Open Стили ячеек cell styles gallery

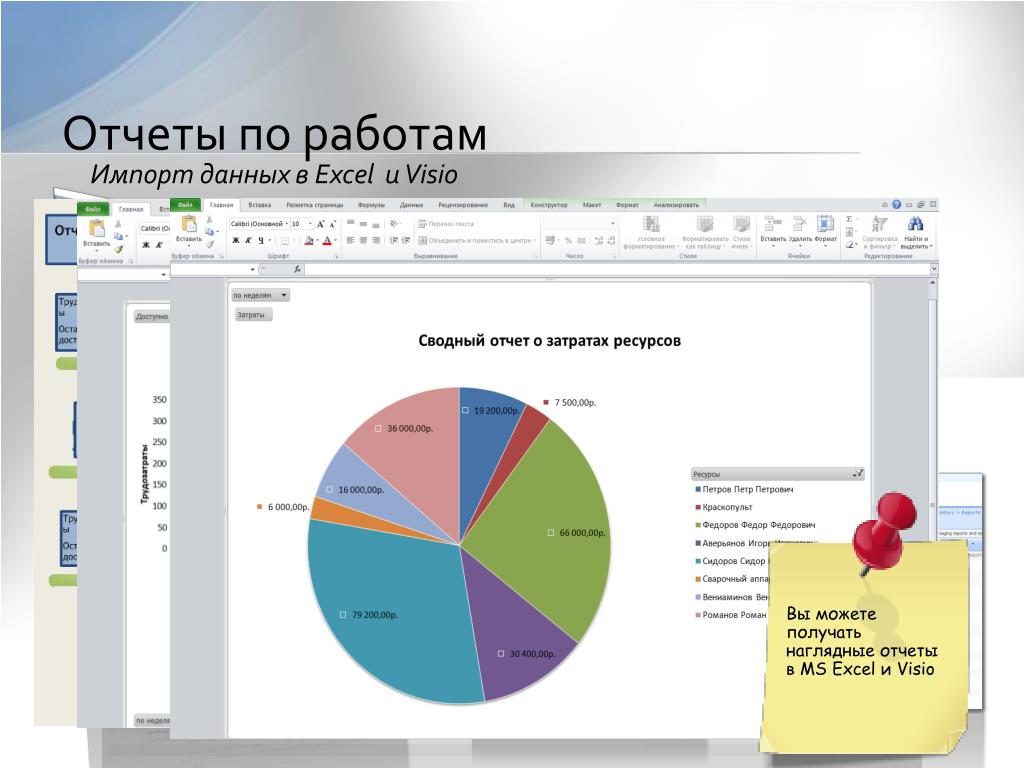click(741, 232)
